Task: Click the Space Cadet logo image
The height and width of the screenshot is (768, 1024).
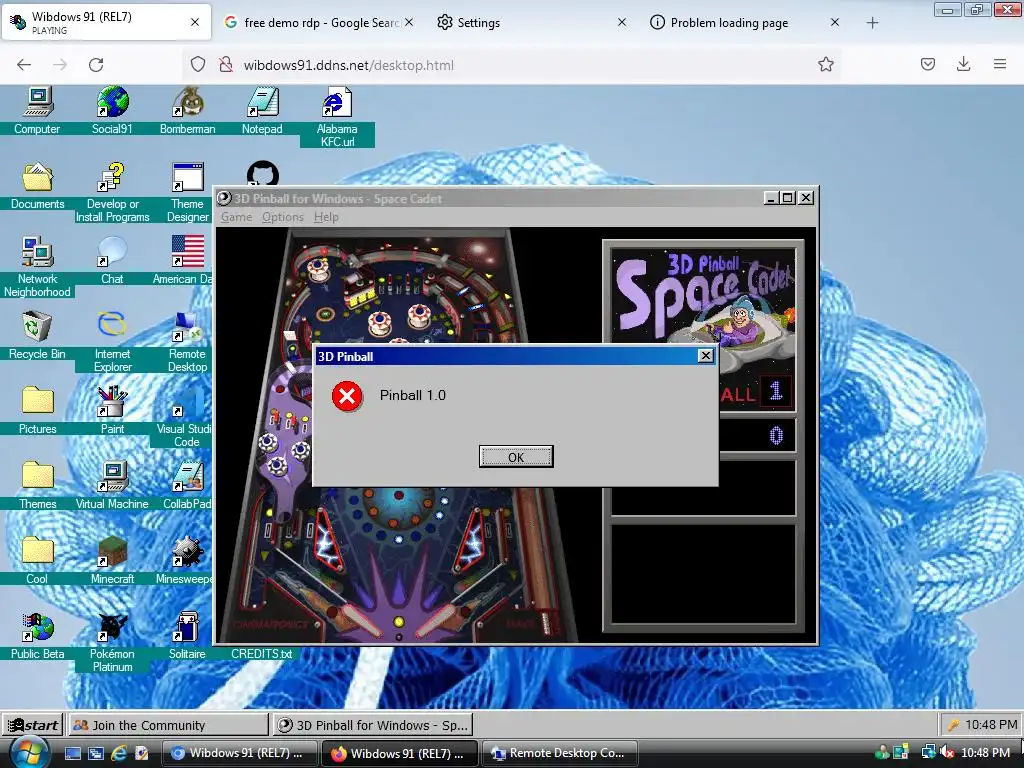Action: click(703, 313)
